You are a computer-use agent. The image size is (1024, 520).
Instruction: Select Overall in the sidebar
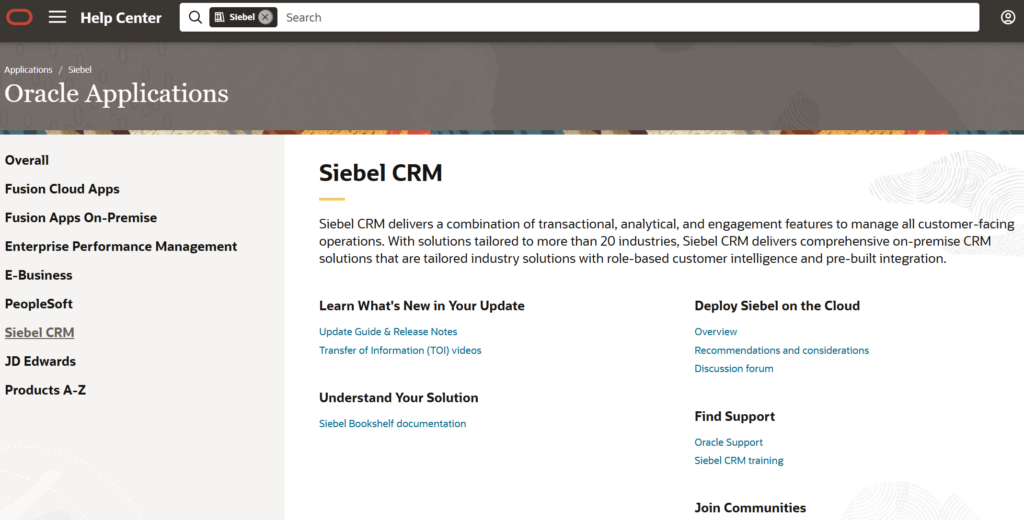[27, 160]
